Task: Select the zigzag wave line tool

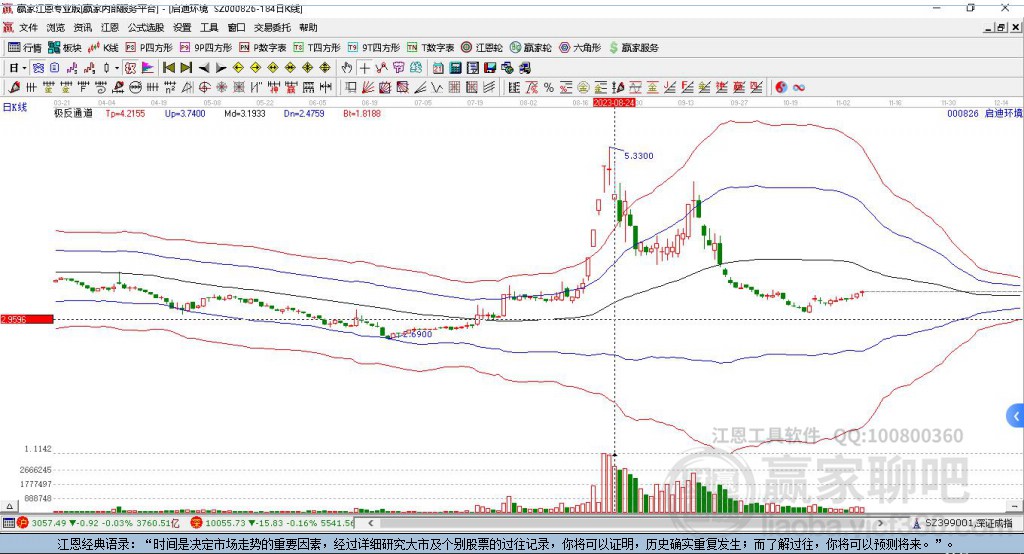Action: pyautogui.click(x=437, y=88)
